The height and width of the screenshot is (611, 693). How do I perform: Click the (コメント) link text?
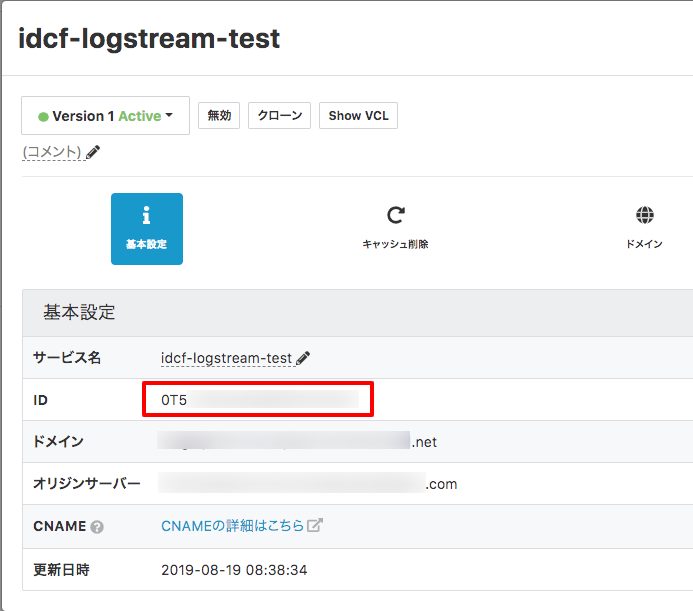(52, 152)
